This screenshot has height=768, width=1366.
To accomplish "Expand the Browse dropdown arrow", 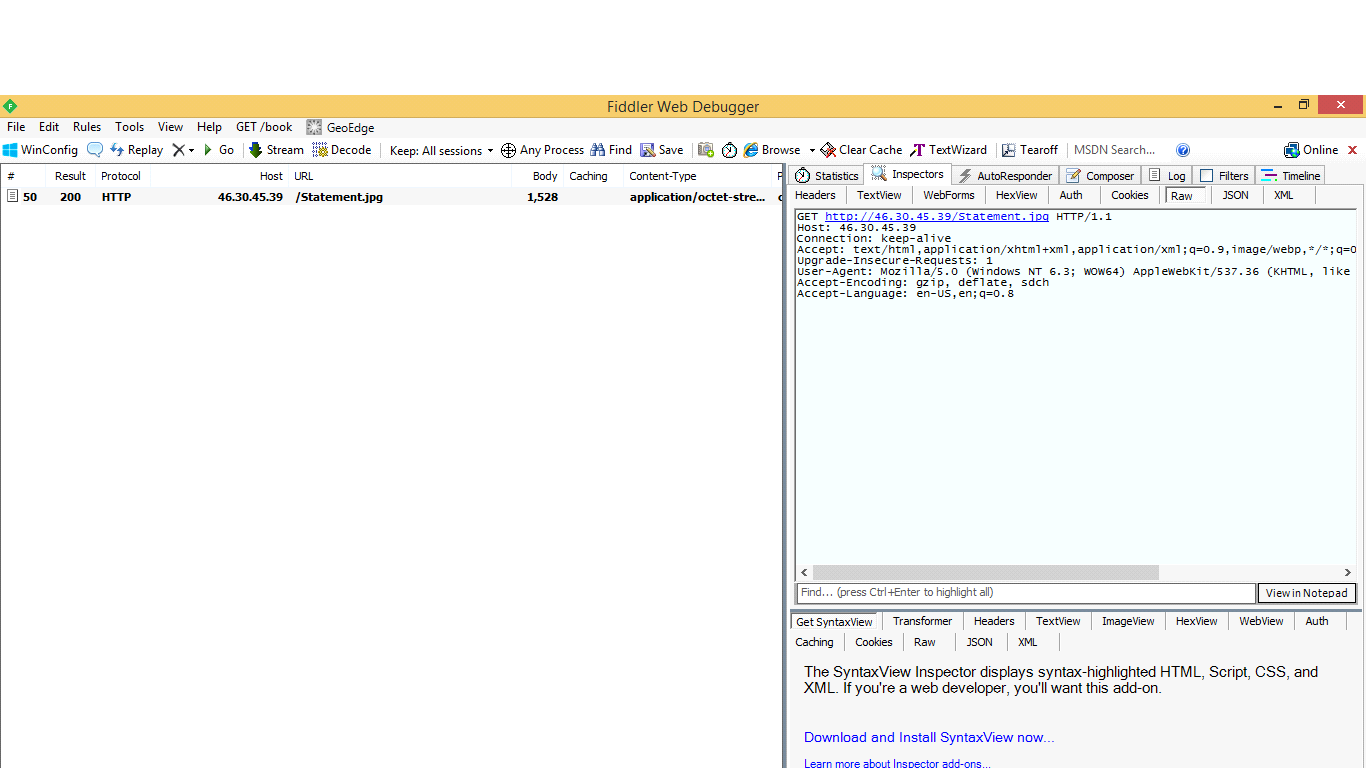I will pos(812,151).
